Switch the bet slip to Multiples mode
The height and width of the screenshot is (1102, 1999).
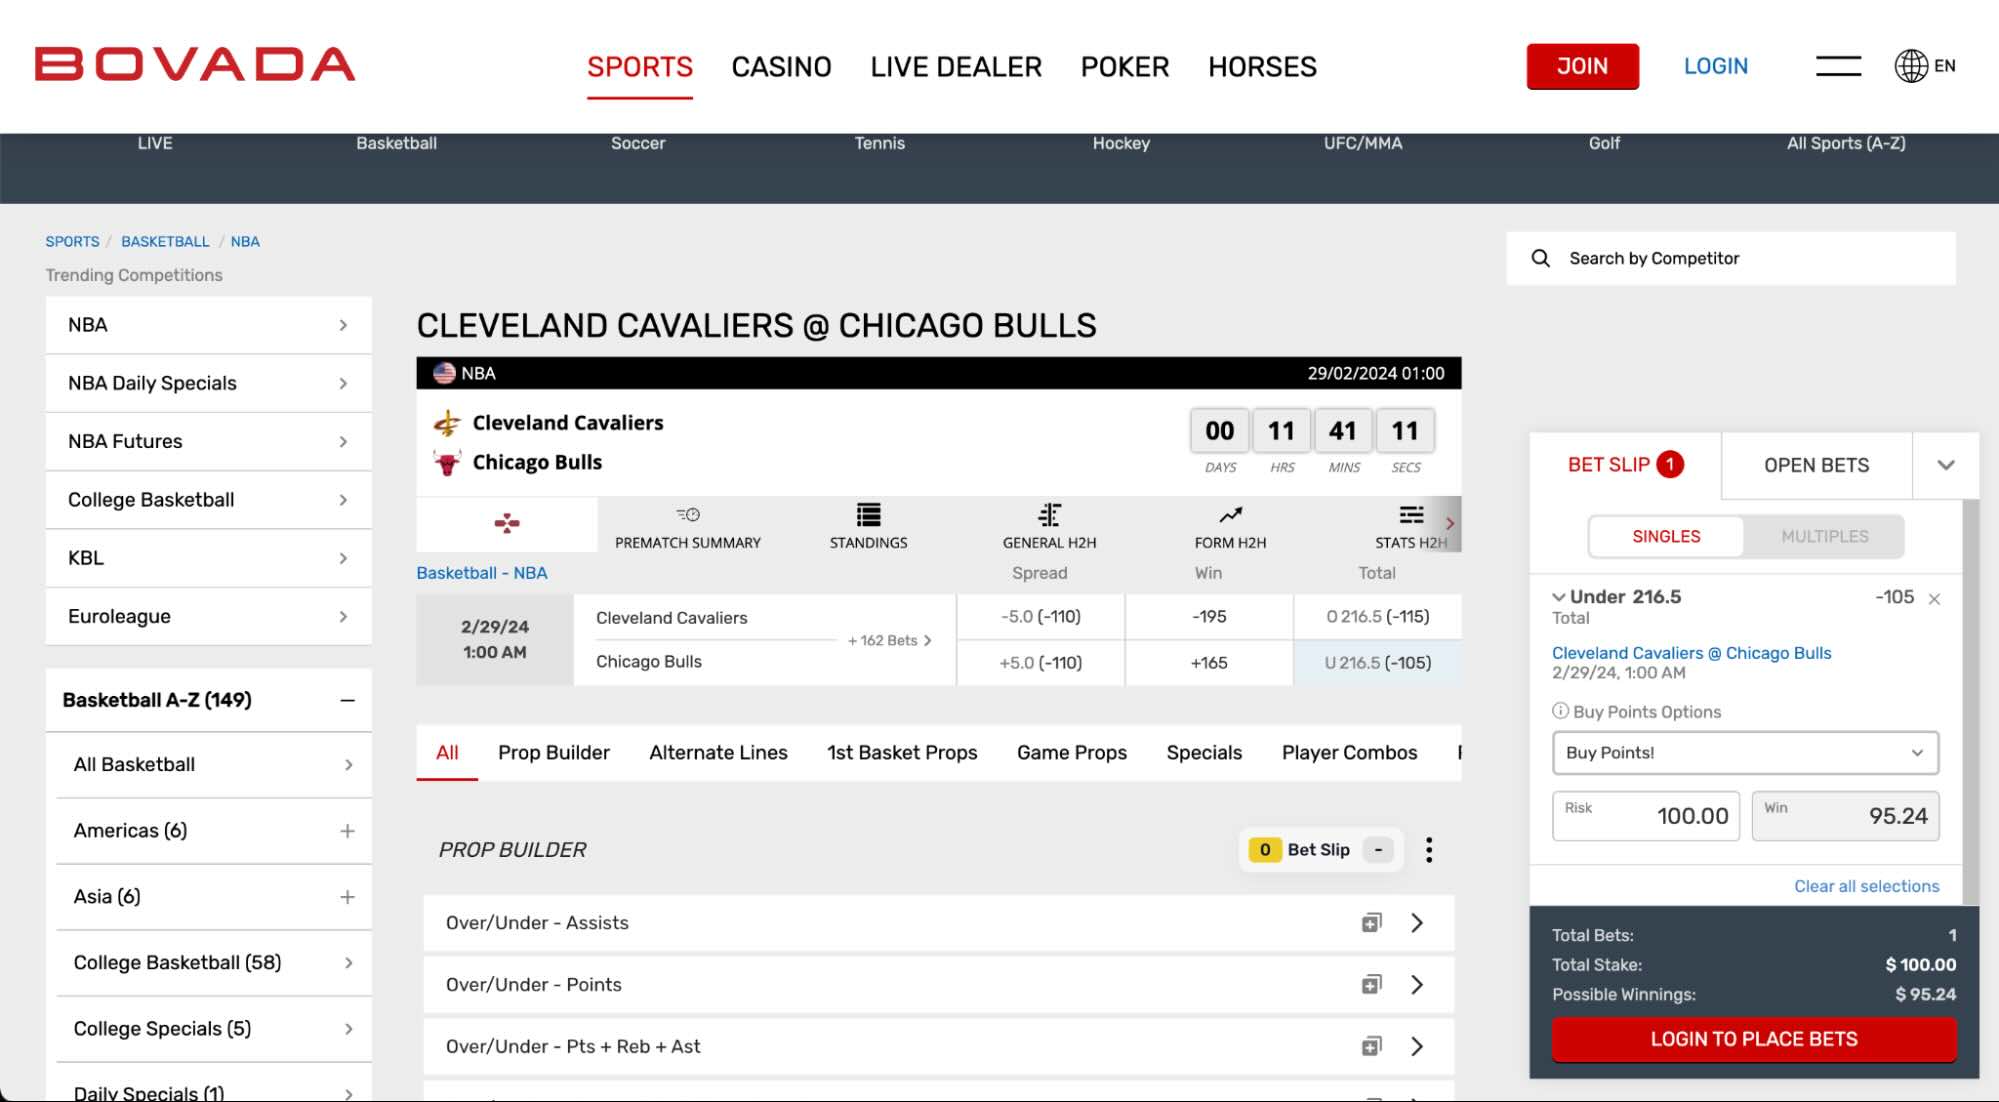pyautogui.click(x=1825, y=536)
